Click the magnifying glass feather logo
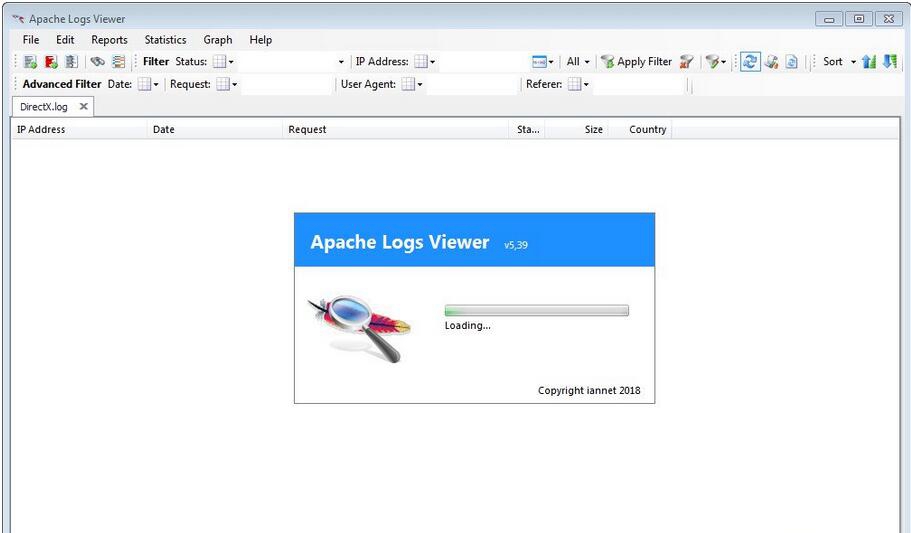 360,327
